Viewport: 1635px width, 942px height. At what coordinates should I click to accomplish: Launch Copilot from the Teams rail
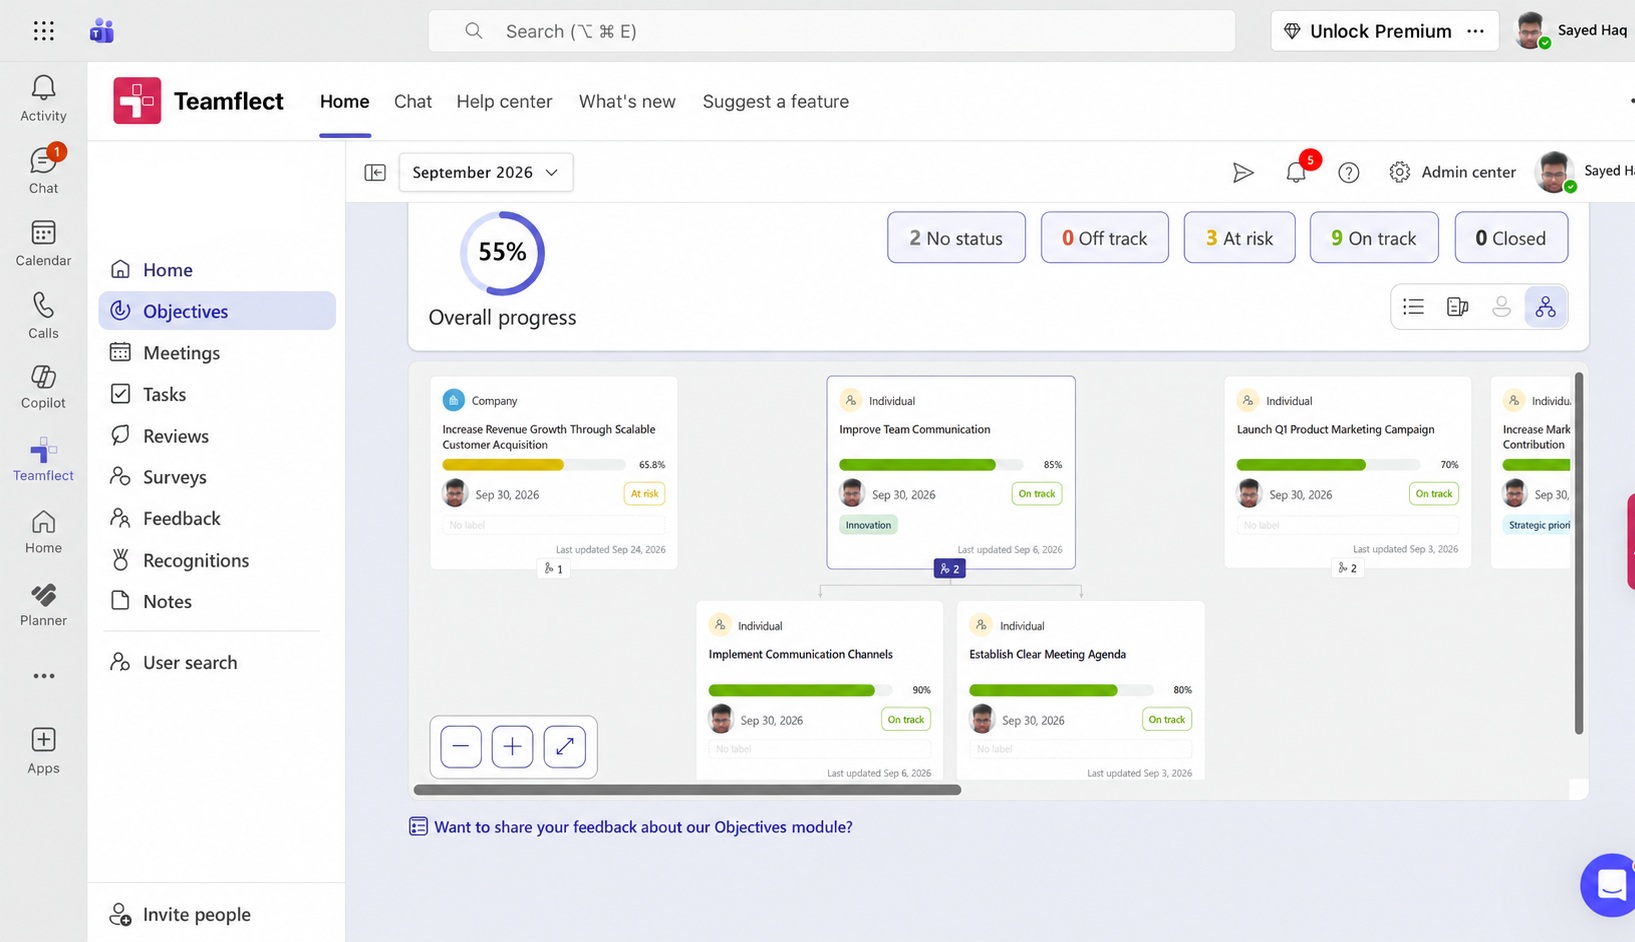(x=43, y=386)
